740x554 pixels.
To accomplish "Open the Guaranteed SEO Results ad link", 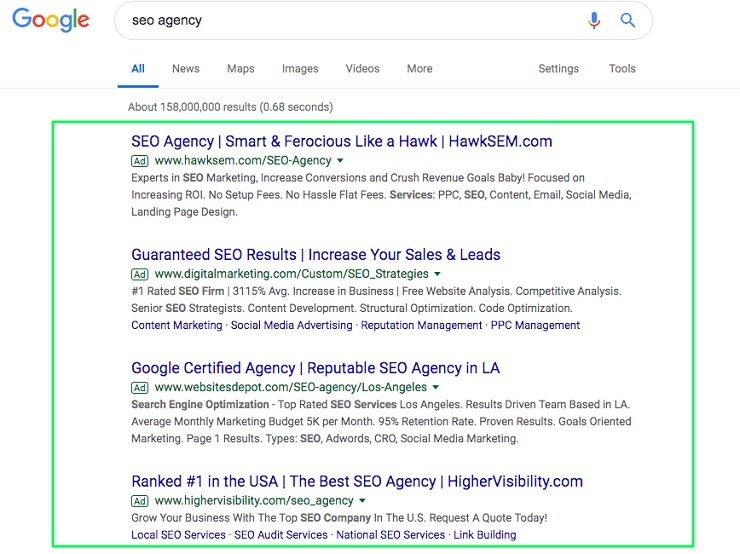I will click(316, 254).
